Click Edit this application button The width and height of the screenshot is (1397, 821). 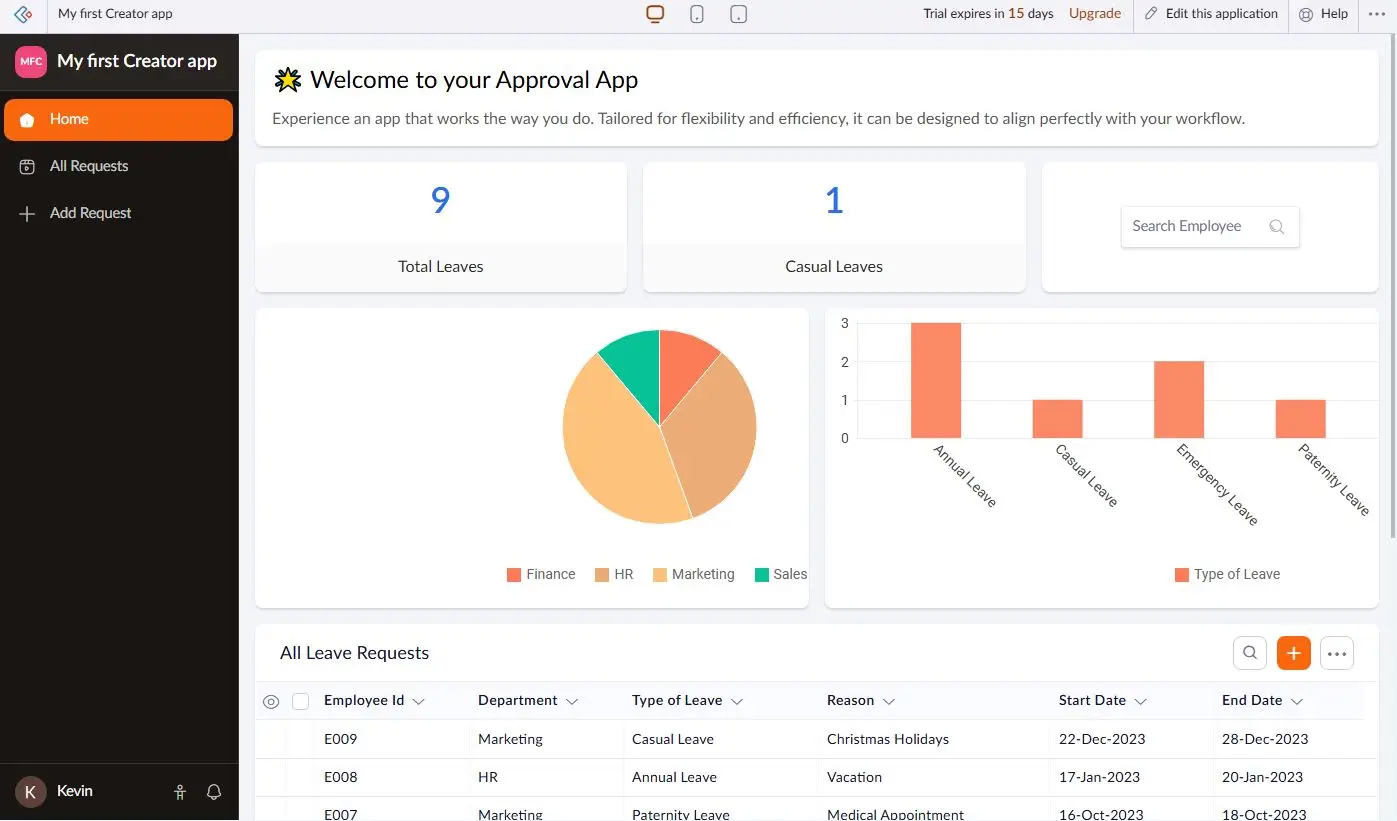(x=1211, y=14)
